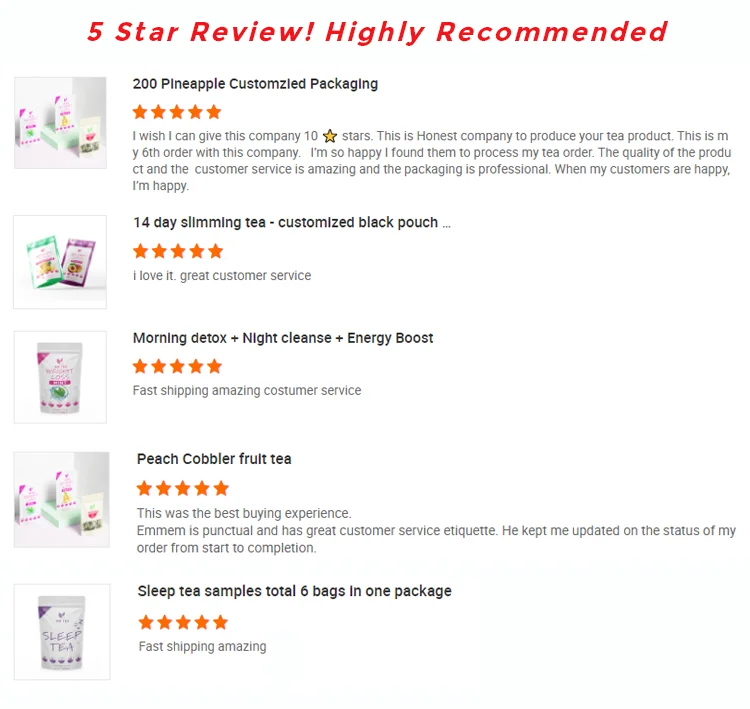Open the Morning detox weight loss pouch thumbnail

60,377
